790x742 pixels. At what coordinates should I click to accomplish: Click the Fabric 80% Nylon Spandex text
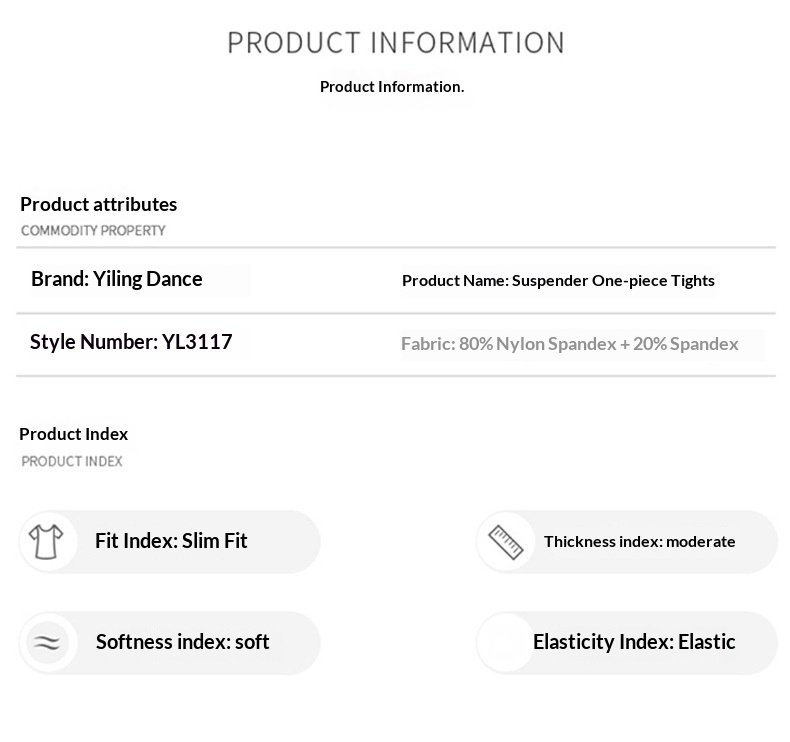pos(569,344)
